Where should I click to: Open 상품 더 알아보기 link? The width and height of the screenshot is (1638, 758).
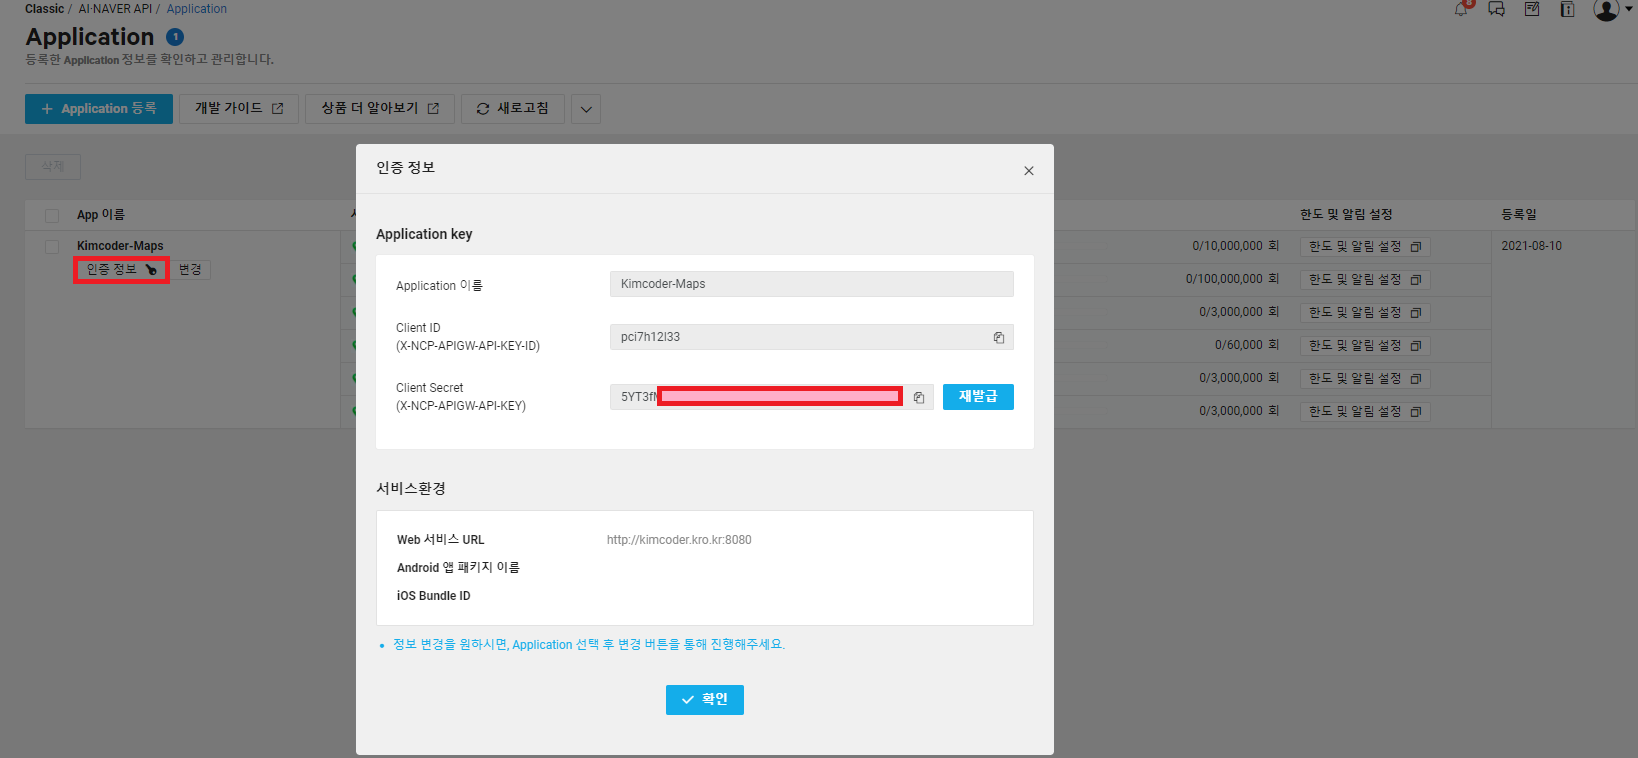380,109
